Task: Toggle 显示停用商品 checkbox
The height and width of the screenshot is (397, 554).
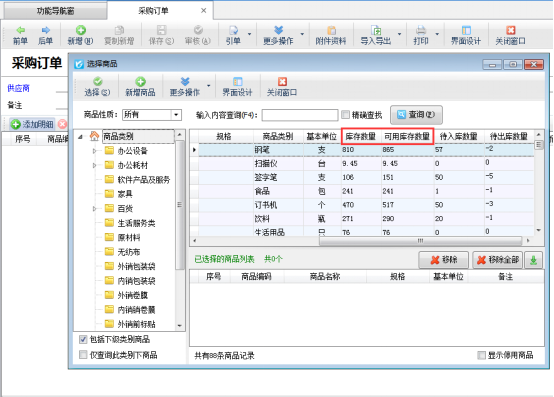Action: tap(481, 355)
